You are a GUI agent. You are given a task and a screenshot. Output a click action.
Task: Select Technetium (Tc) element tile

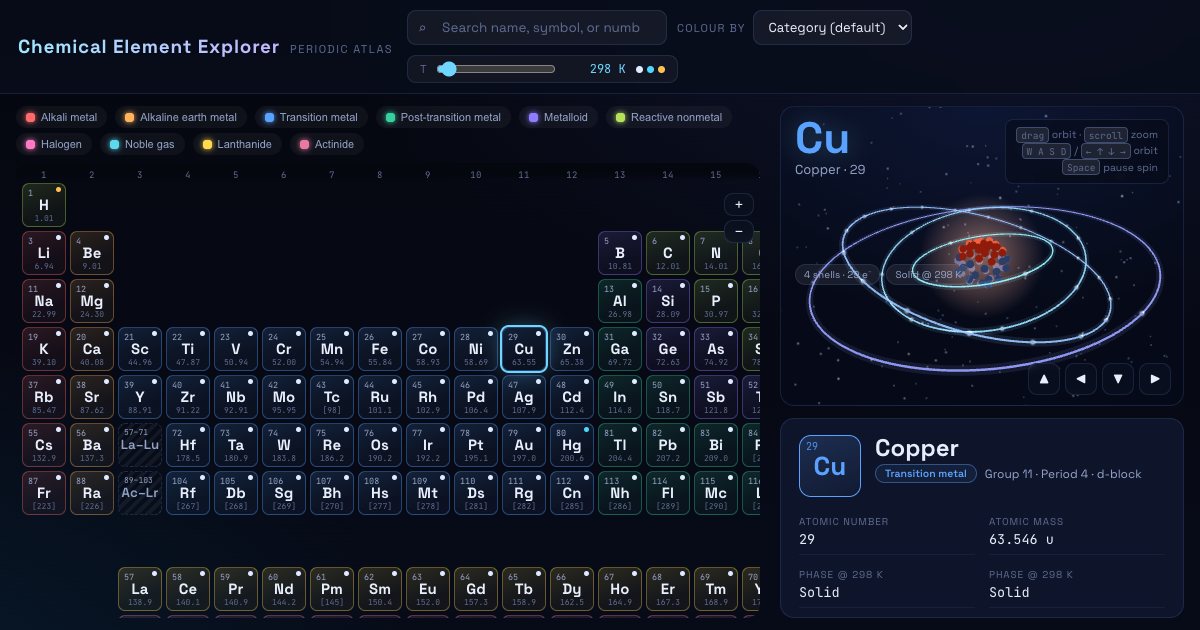(332, 397)
